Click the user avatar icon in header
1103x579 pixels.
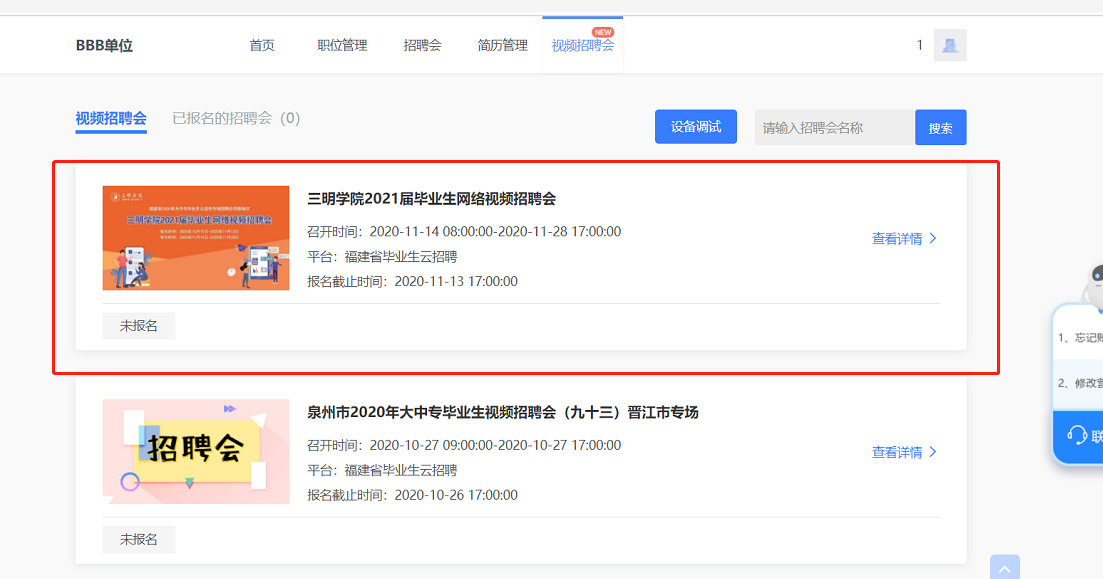(949, 45)
